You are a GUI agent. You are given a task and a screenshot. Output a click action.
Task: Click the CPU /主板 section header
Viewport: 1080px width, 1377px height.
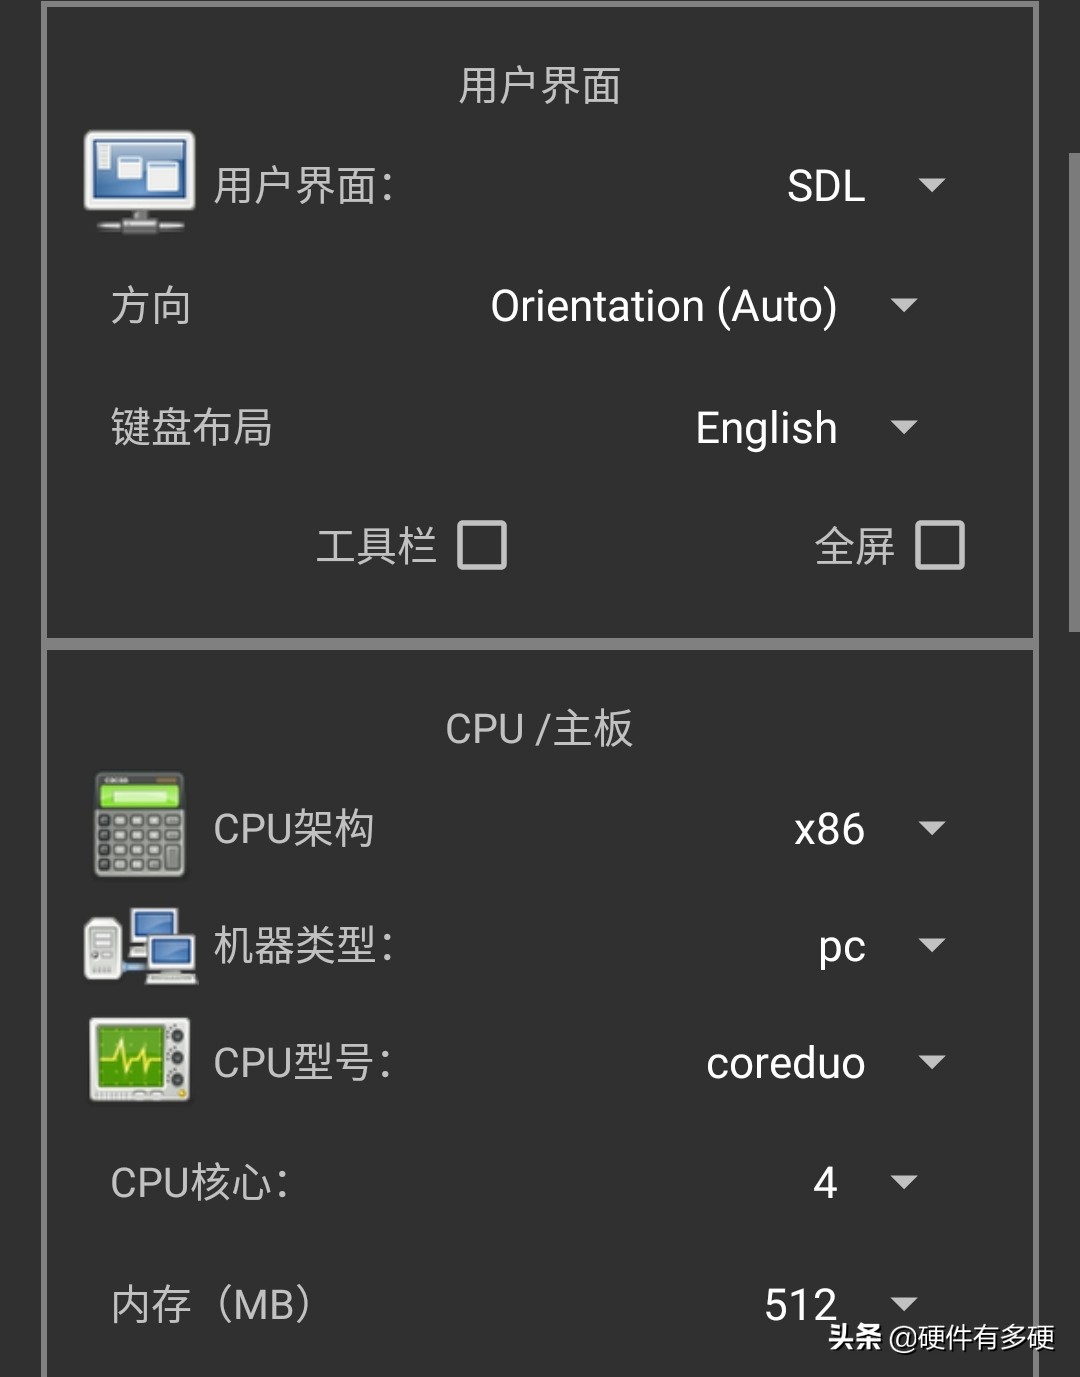tap(539, 729)
